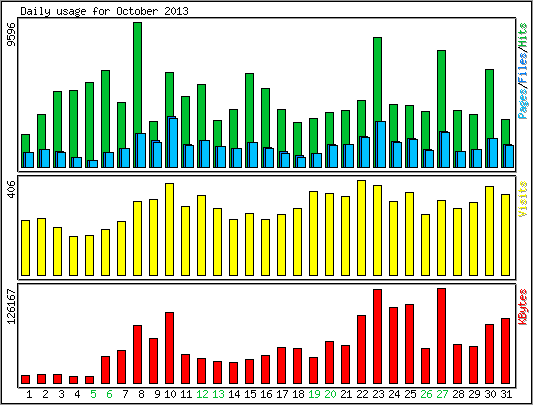Select the green hits bar for day 27

[x=441, y=91]
